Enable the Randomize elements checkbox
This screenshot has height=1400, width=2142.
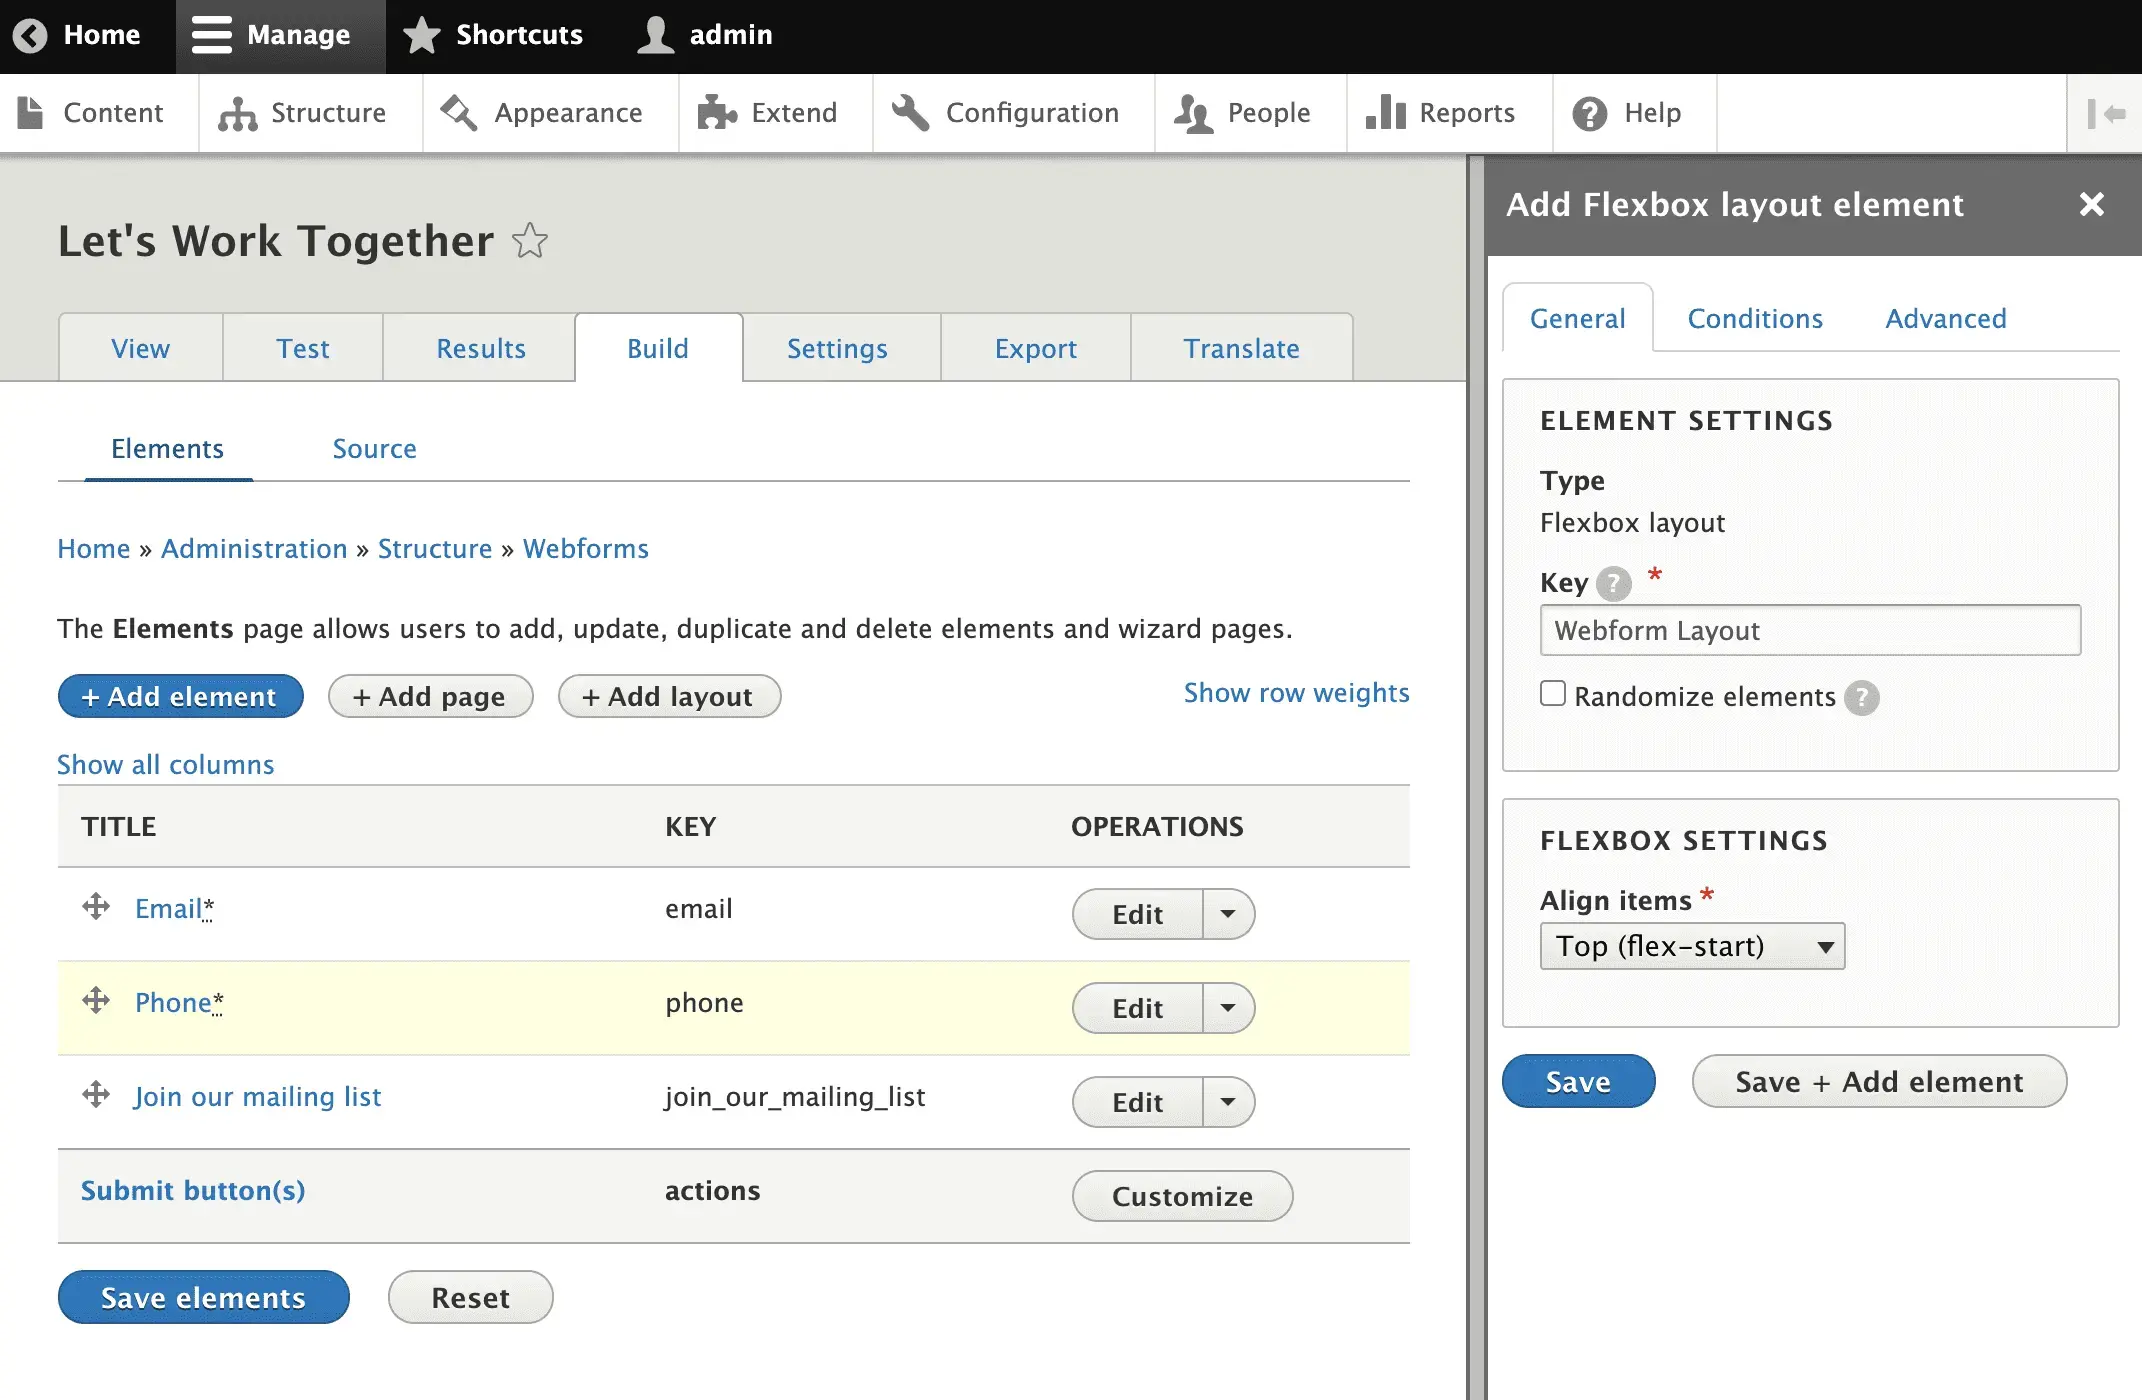(x=1553, y=693)
